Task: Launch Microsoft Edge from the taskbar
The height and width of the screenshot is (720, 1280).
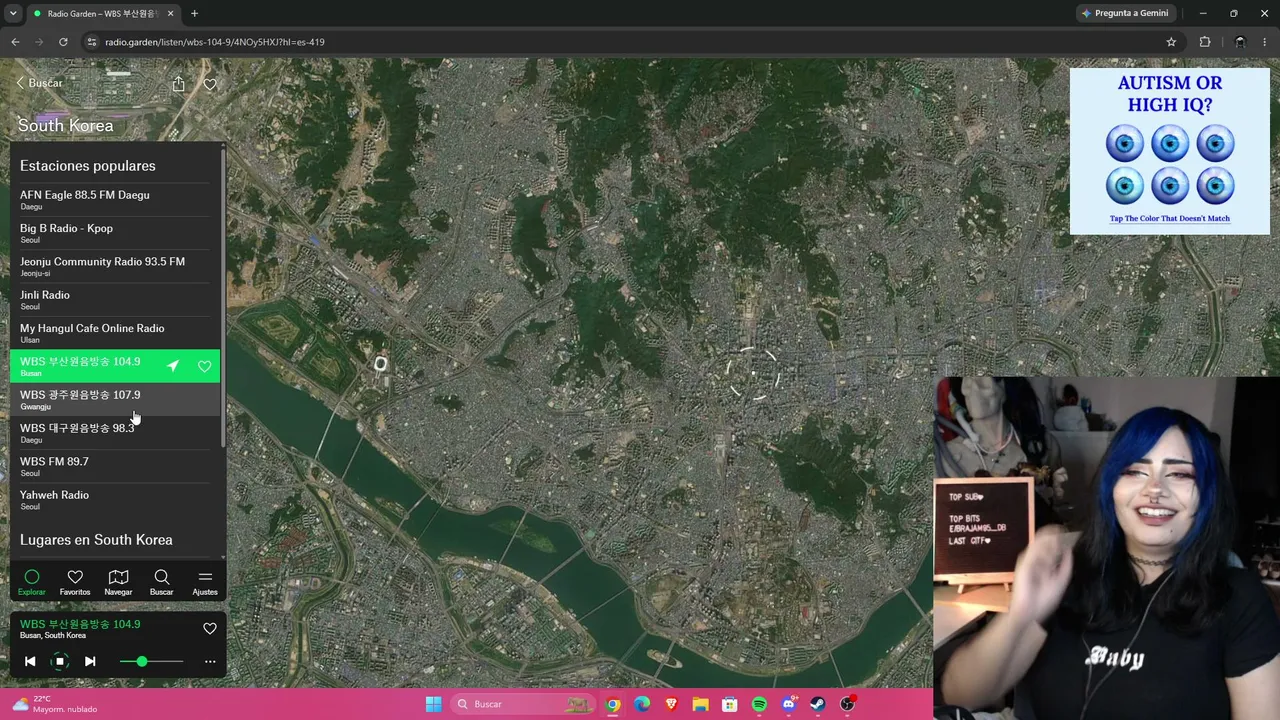Action: [642, 704]
